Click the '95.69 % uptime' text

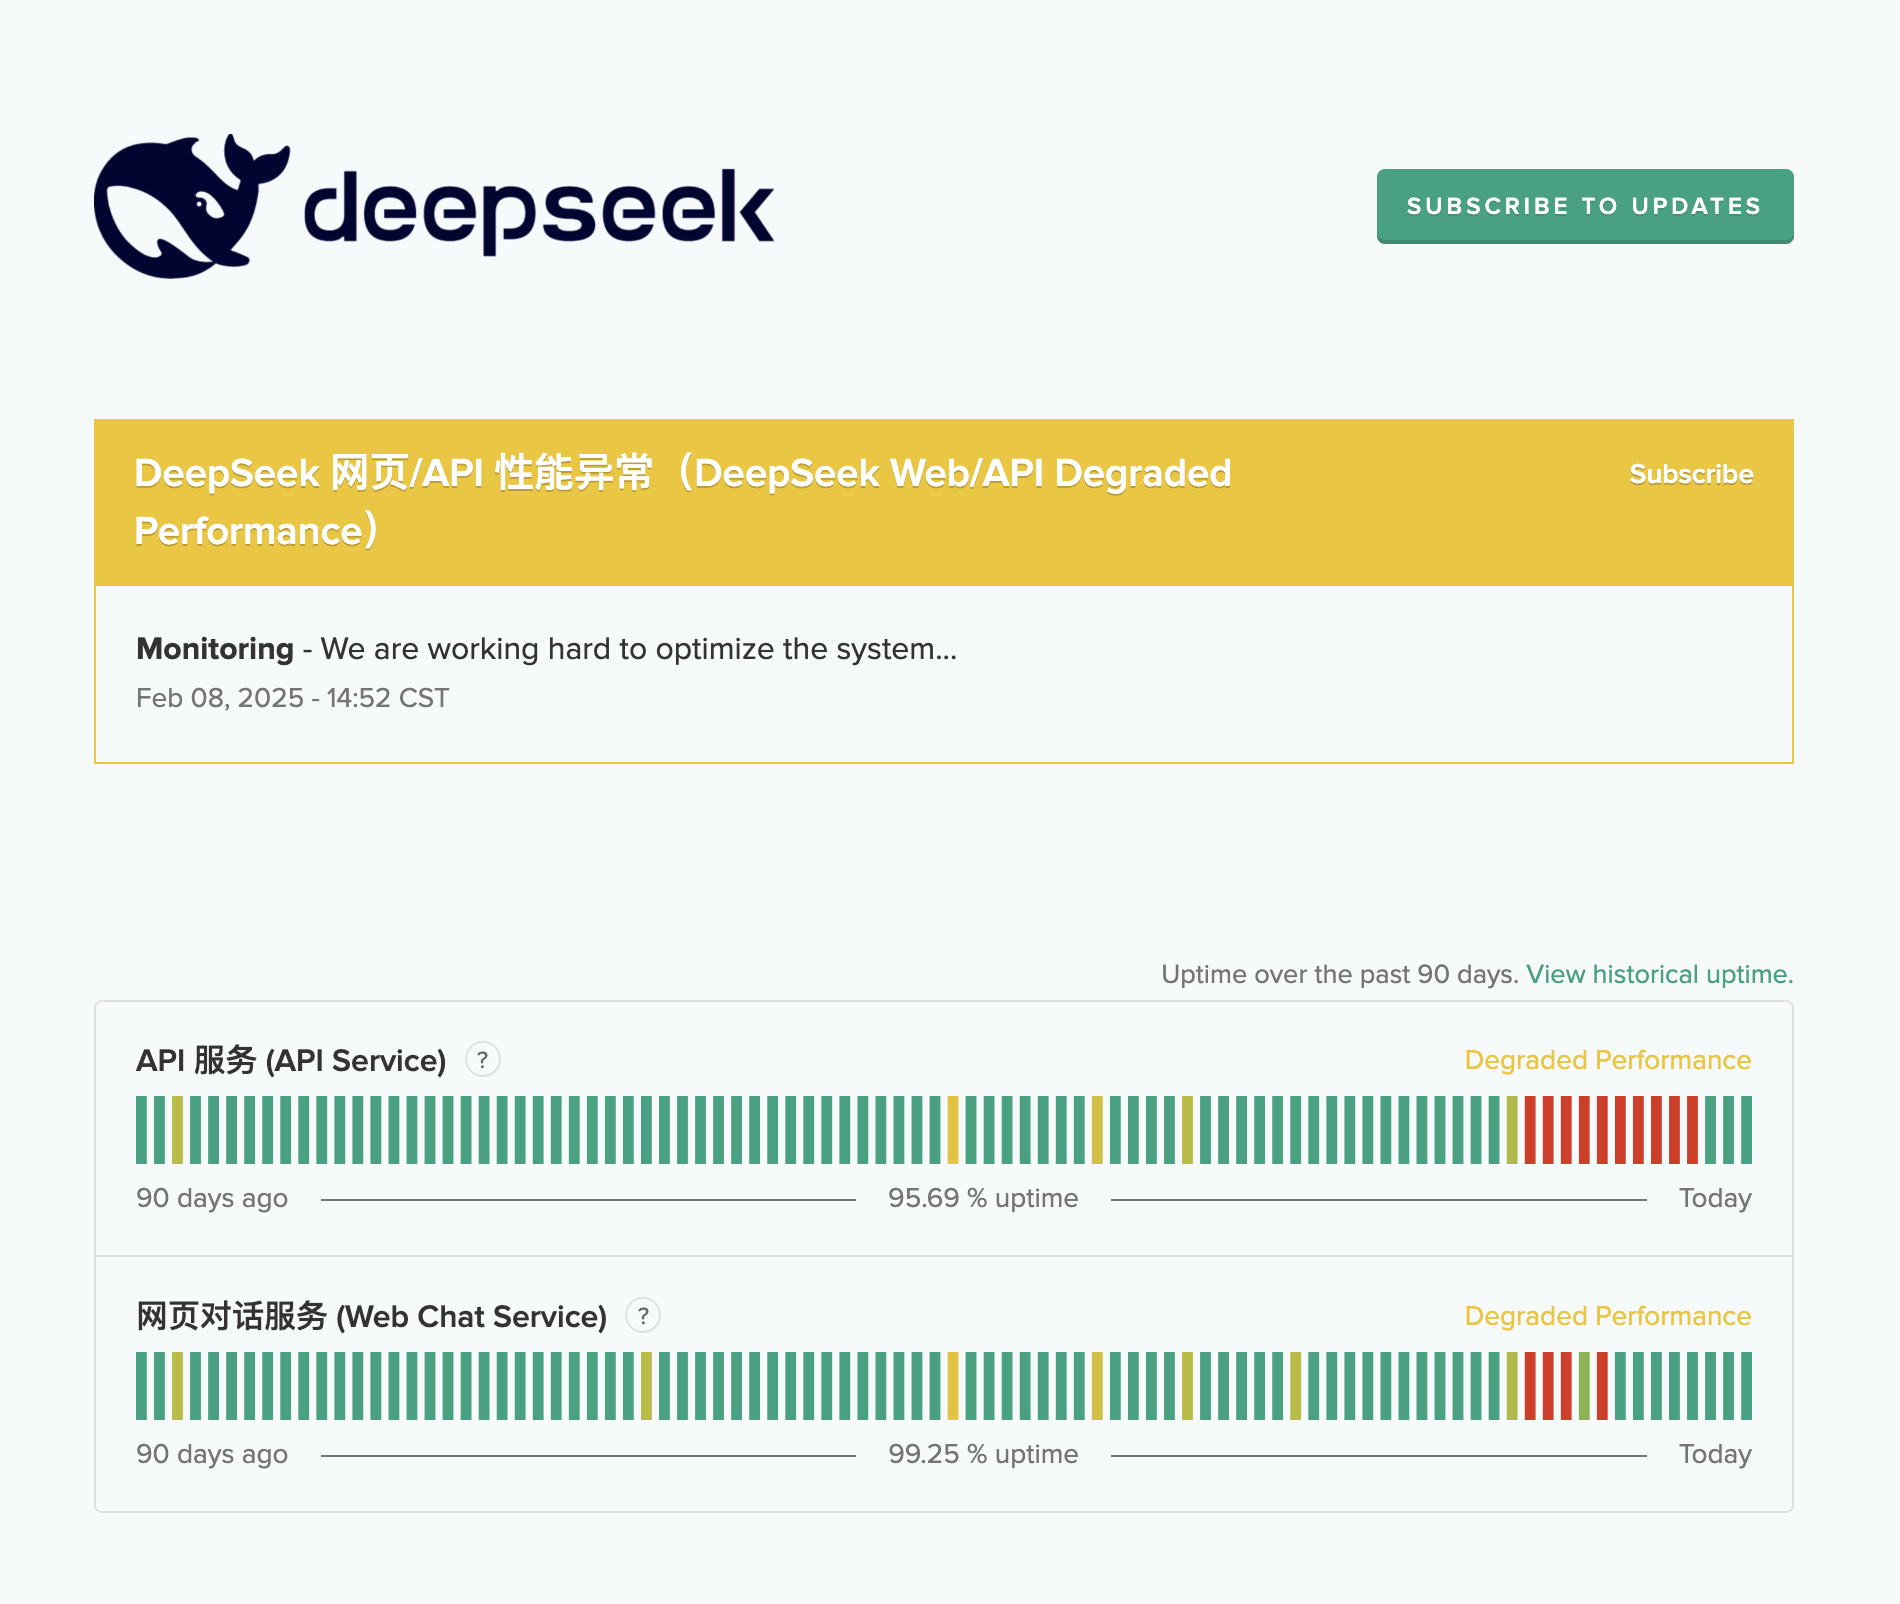point(983,1198)
